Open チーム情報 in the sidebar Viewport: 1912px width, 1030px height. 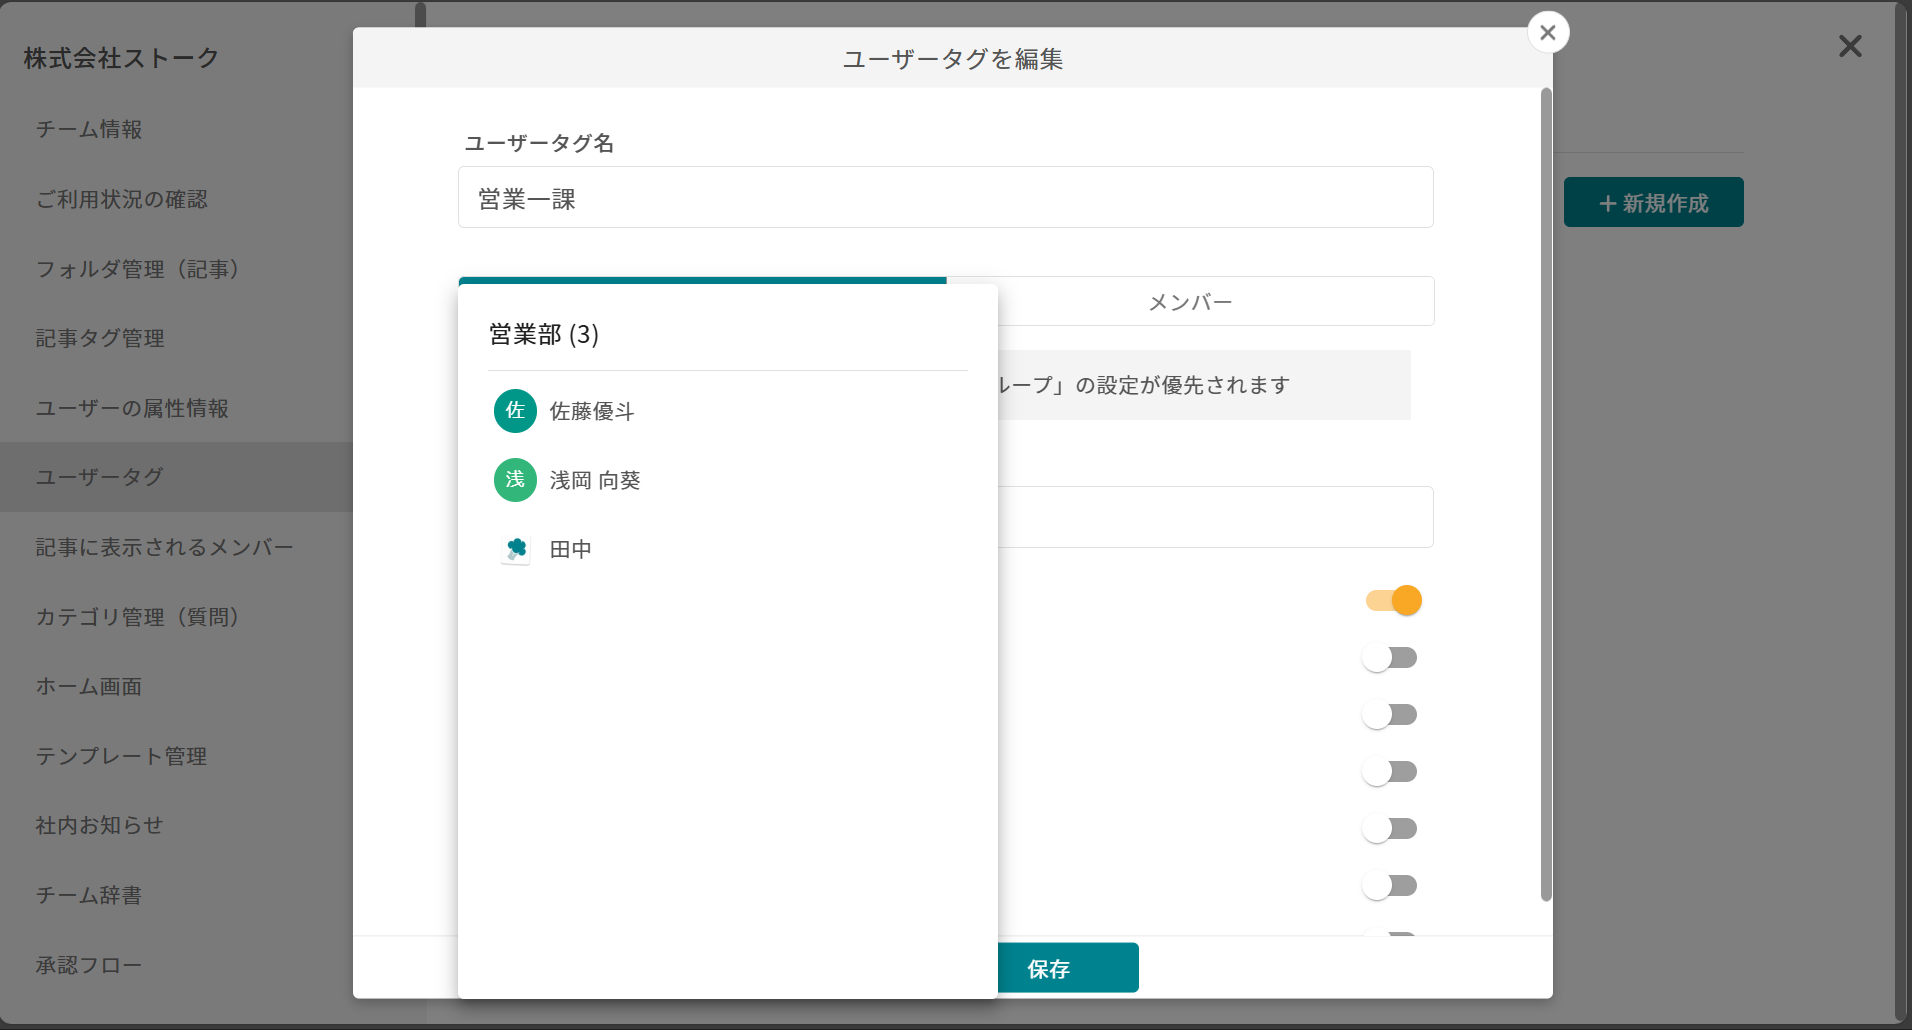(89, 129)
